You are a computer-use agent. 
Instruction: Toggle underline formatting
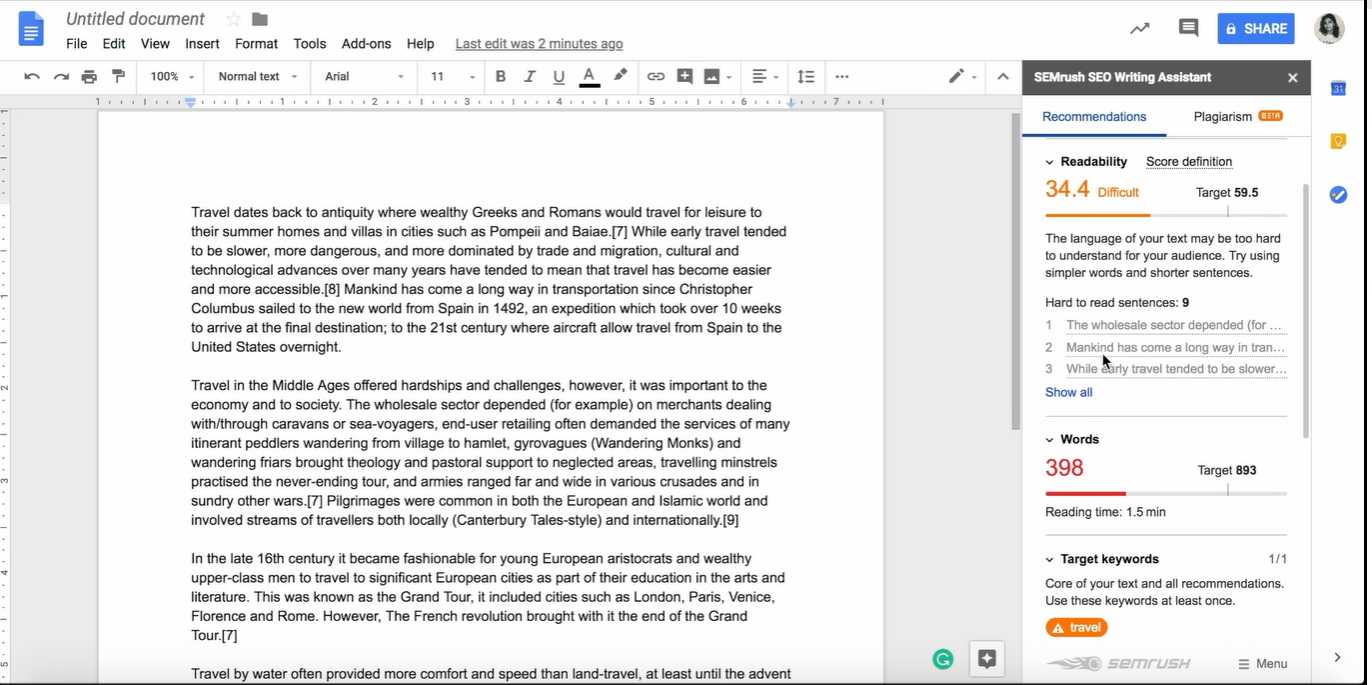point(558,77)
